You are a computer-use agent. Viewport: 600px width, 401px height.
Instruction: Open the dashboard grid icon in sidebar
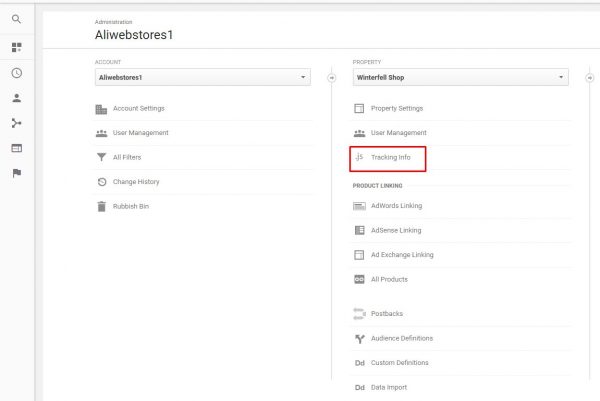(x=16, y=47)
